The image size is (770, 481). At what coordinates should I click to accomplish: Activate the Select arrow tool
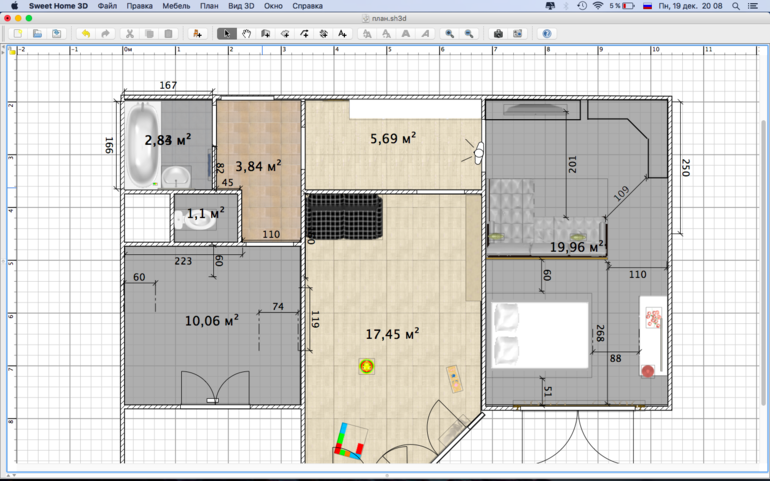pos(227,34)
